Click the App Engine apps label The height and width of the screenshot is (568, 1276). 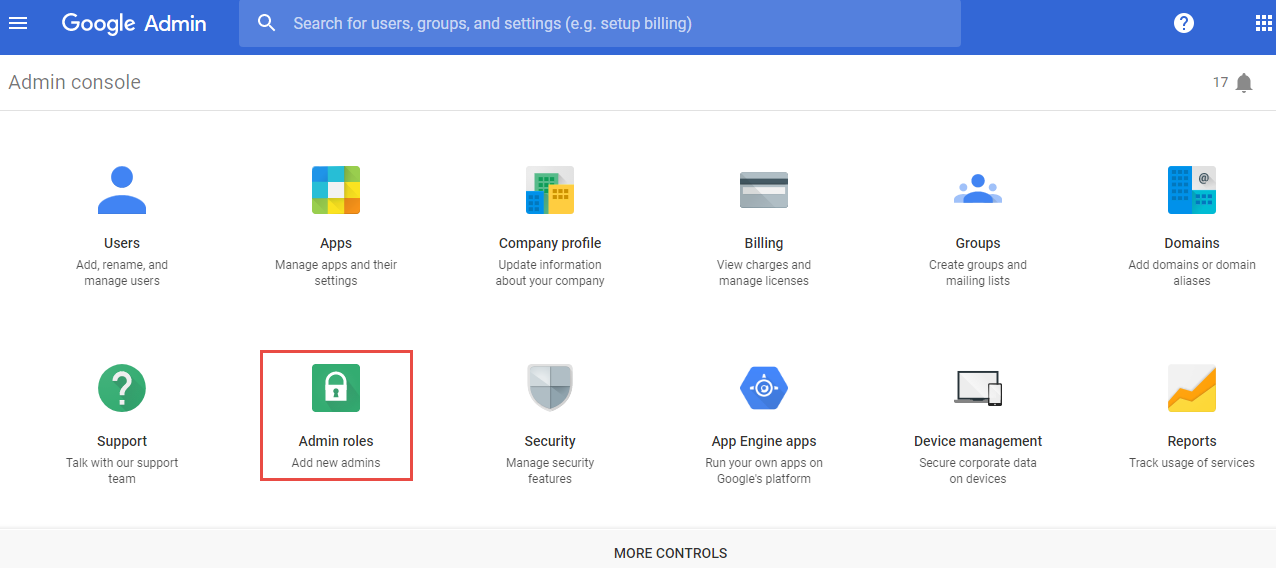tap(764, 441)
